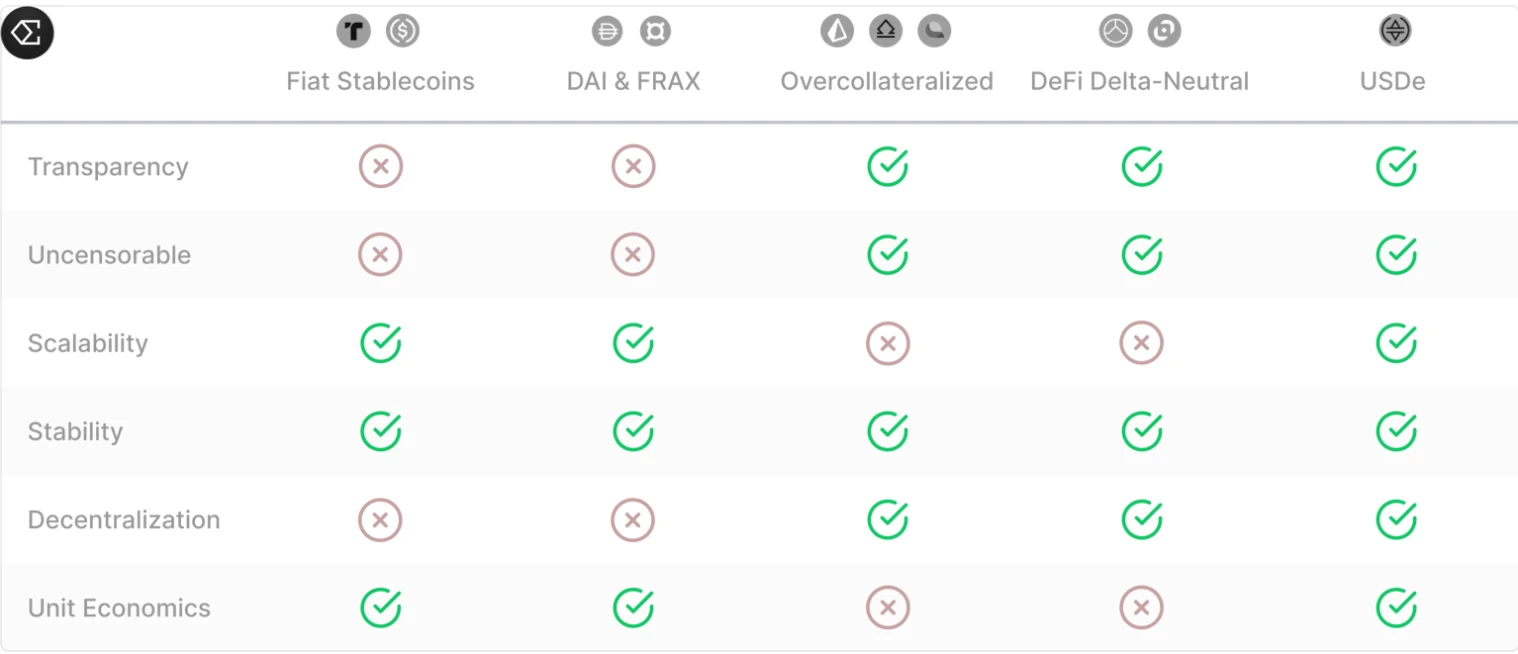This screenshot has height=654, width=1518.
Task: Click the USDe coin icon
Action: click(1394, 32)
